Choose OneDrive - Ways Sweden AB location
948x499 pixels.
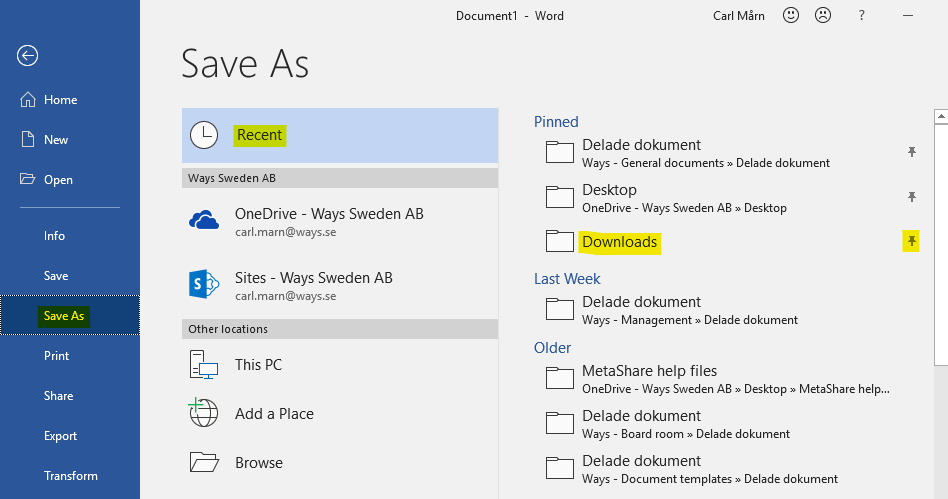340,222
